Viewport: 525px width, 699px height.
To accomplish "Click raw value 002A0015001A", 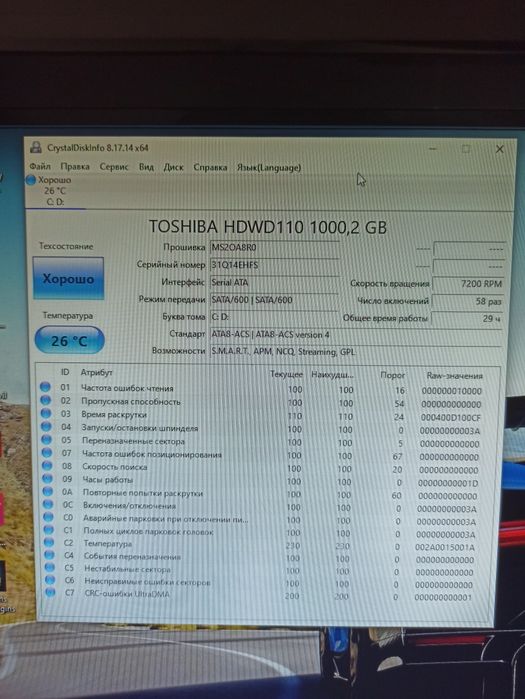I will [444, 547].
